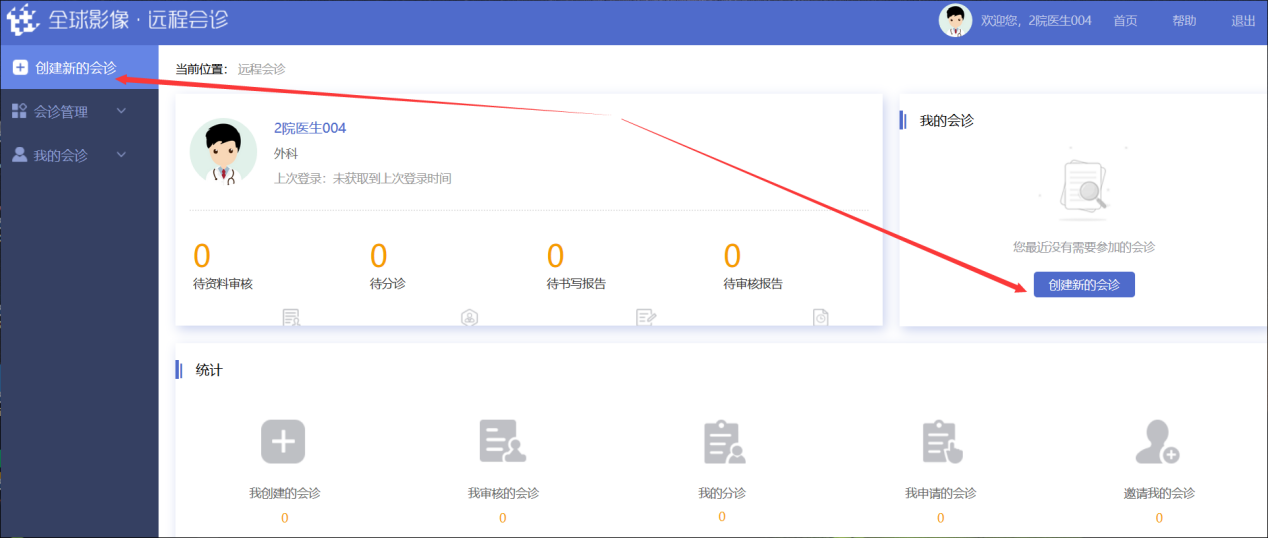Expand the 我的会诊 sidebar chevron
Image resolution: width=1268 pixels, height=538 pixels.
click(121, 155)
